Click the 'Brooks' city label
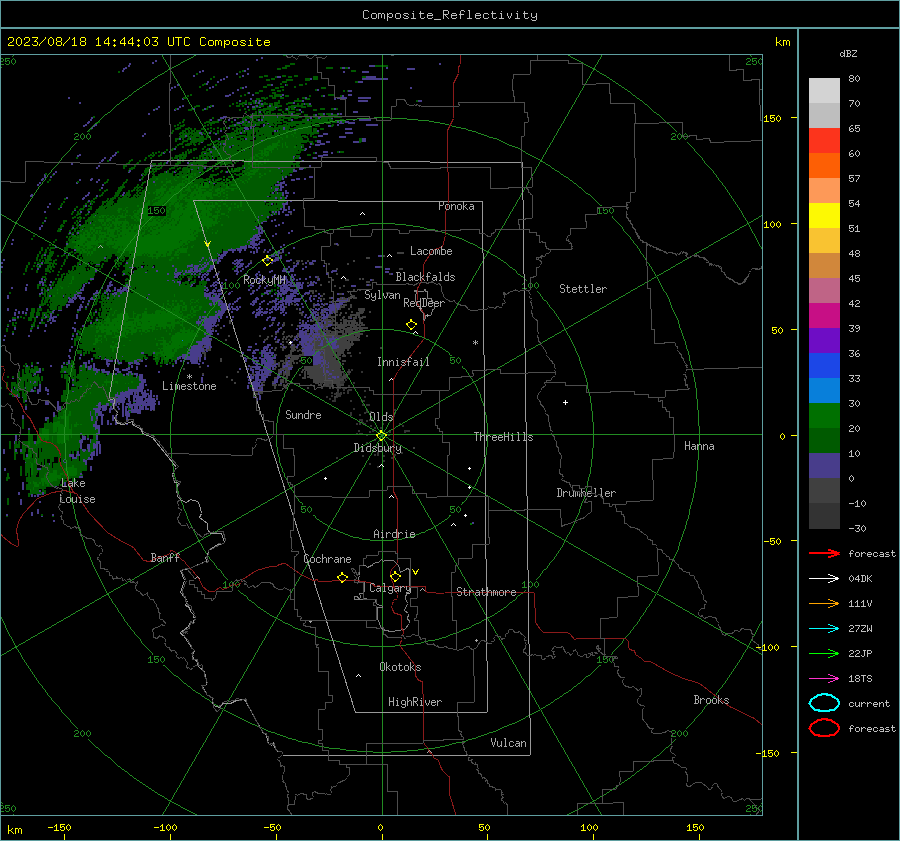This screenshot has height=841, width=900. pos(711,700)
